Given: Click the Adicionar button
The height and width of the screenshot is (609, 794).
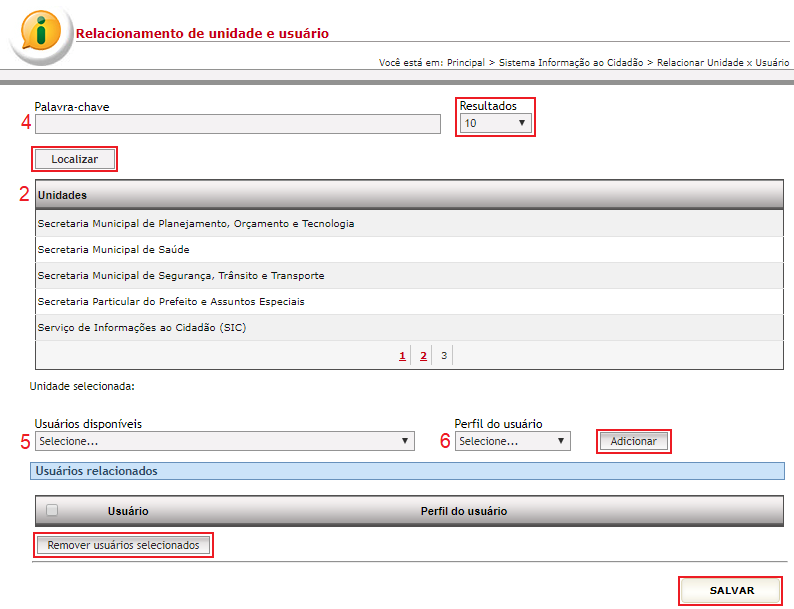Looking at the screenshot, I should coord(633,441).
